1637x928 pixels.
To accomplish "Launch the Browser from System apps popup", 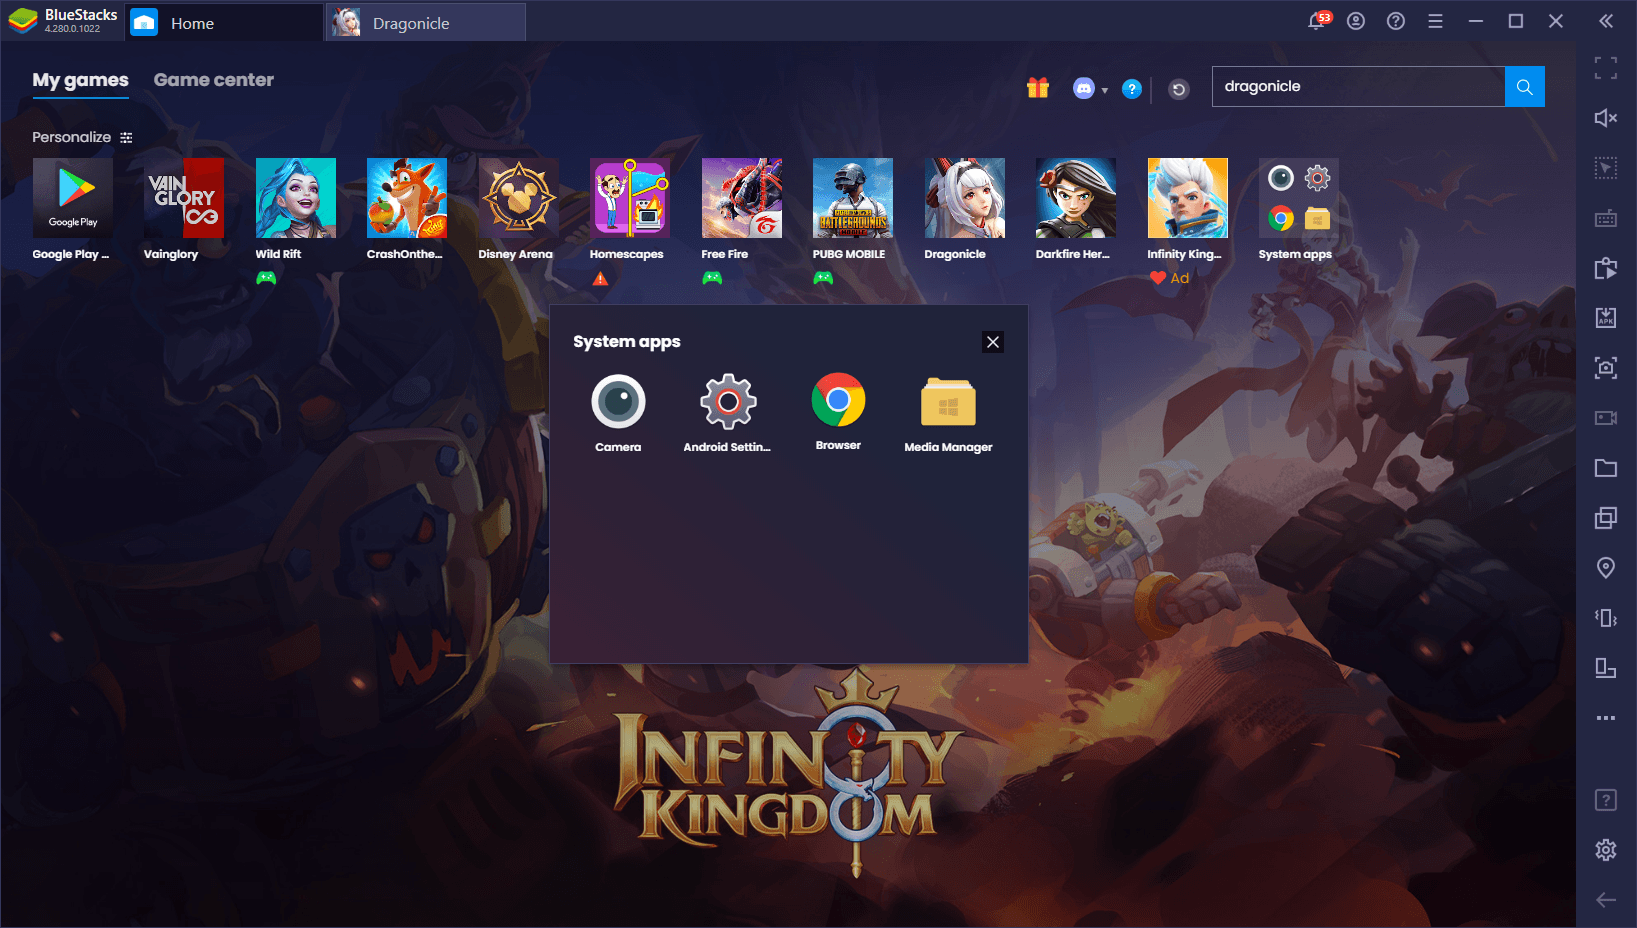I will click(838, 401).
